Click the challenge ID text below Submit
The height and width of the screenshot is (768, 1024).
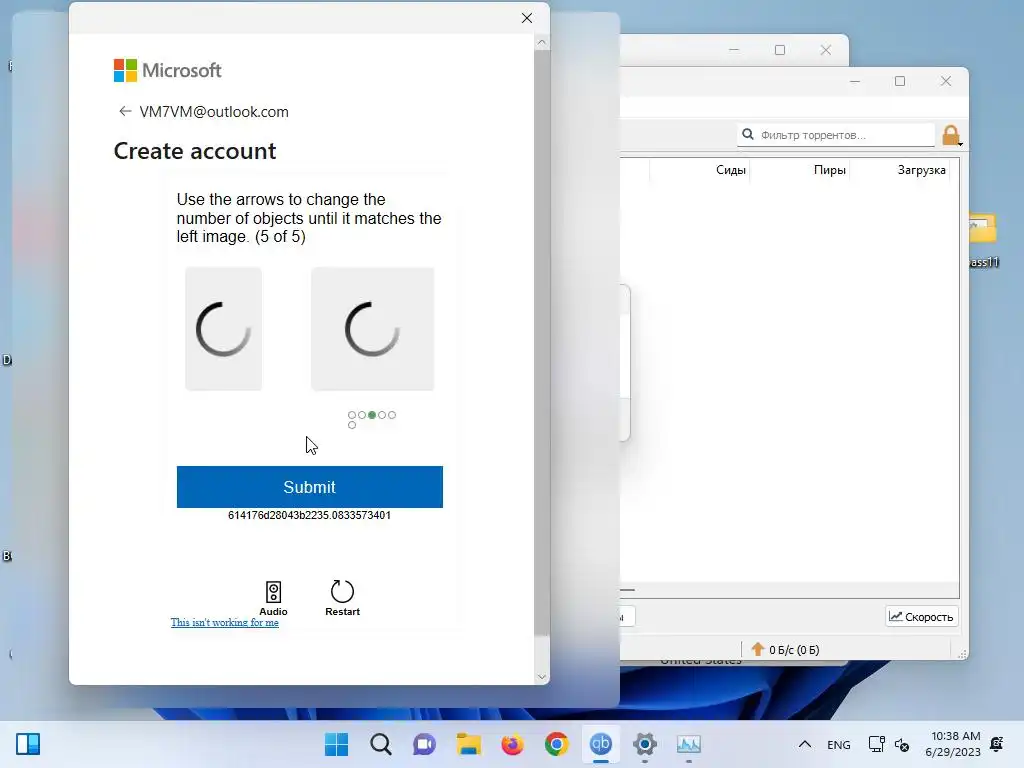tap(310, 515)
